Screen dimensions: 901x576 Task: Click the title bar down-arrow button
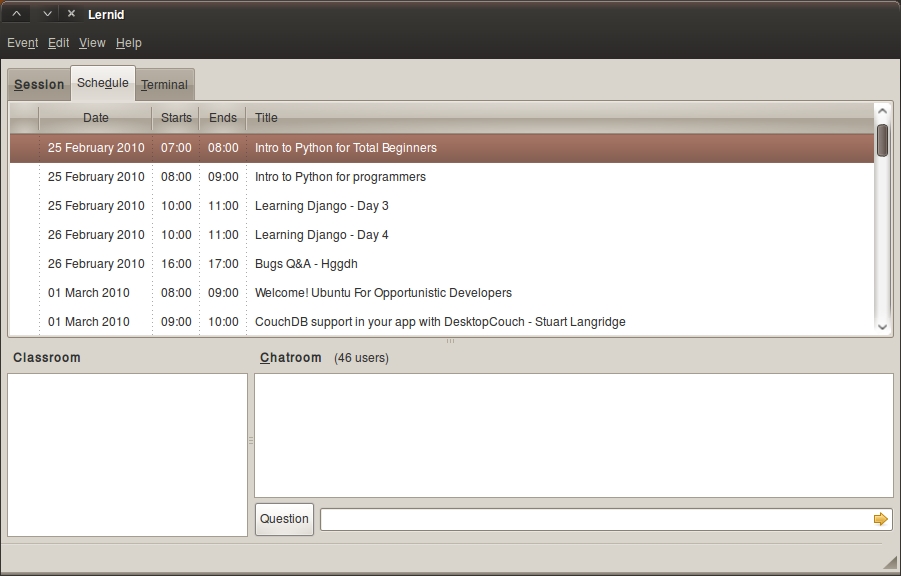point(47,14)
